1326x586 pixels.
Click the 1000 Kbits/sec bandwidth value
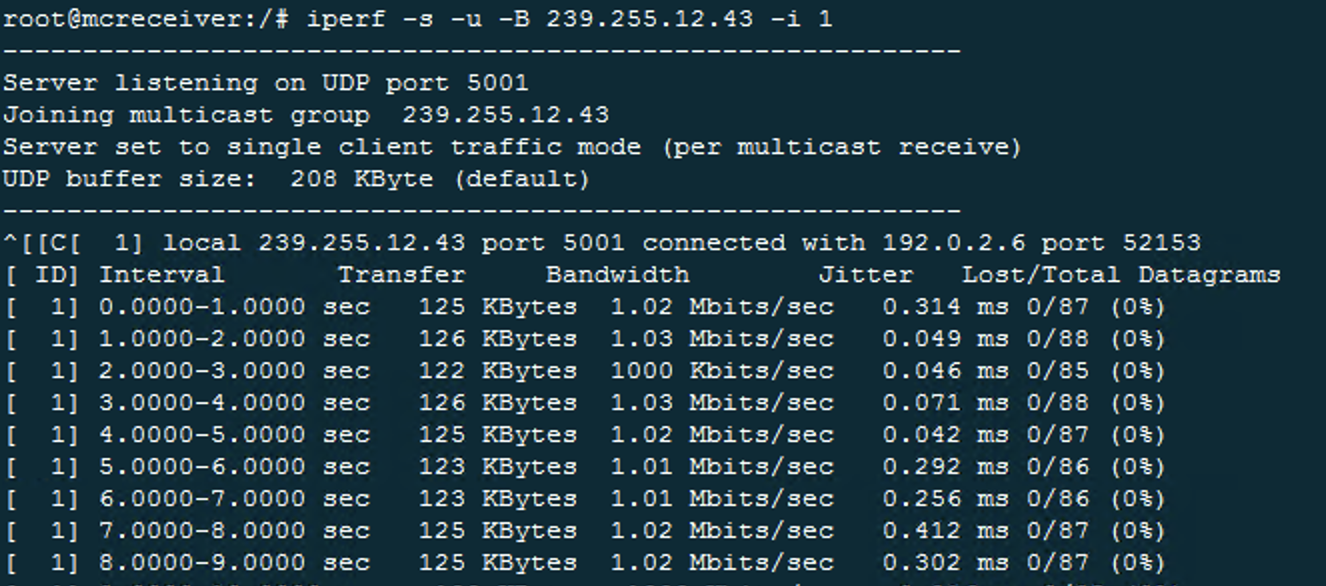coord(721,371)
